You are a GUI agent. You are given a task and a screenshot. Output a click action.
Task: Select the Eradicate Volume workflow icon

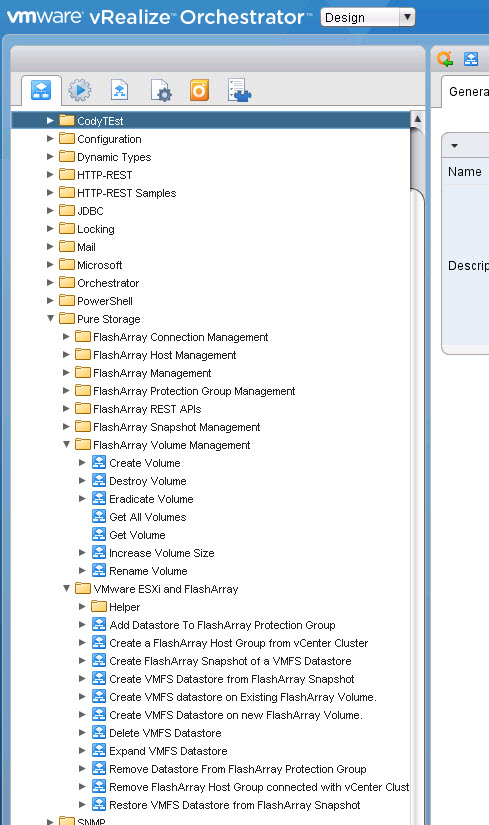coord(99,498)
